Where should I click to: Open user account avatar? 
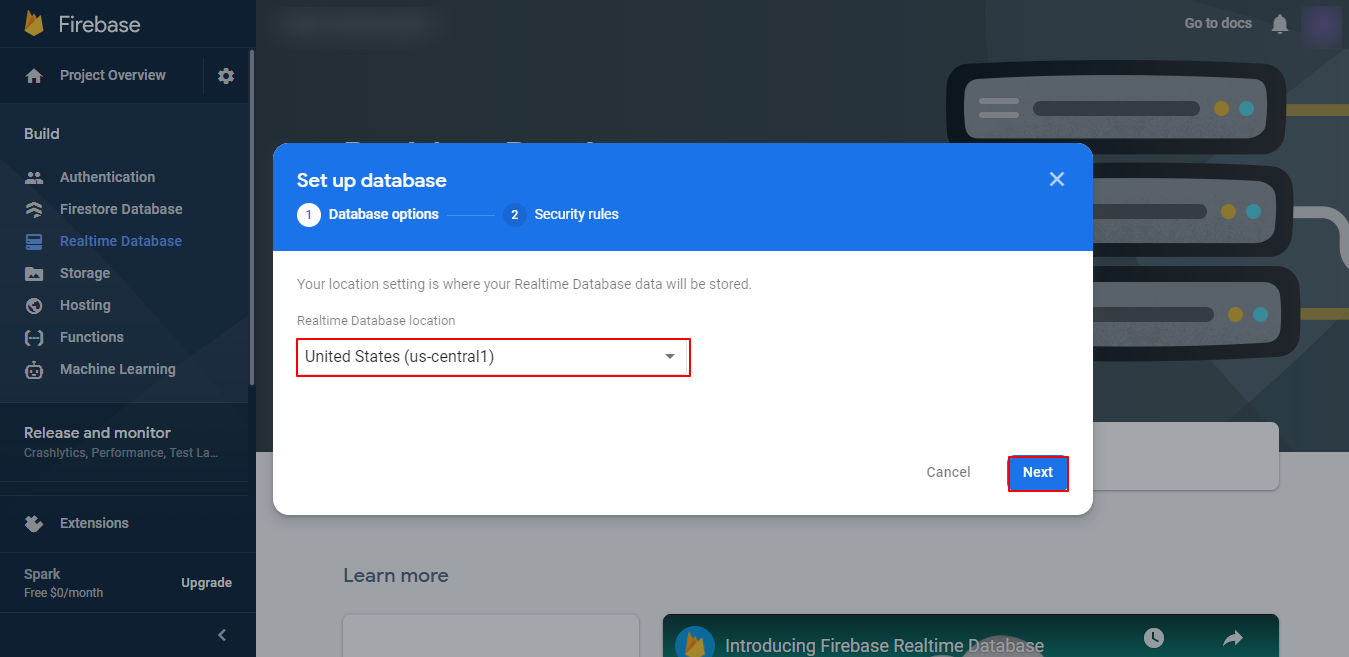(x=1322, y=24)
